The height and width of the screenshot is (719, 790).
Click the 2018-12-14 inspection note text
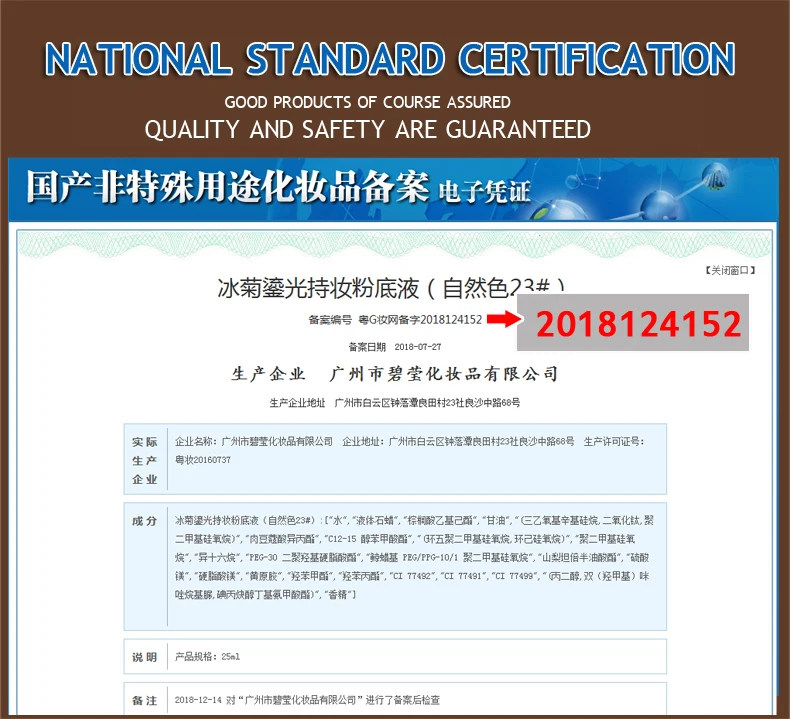pyautogui.click(x=307, y=700)
